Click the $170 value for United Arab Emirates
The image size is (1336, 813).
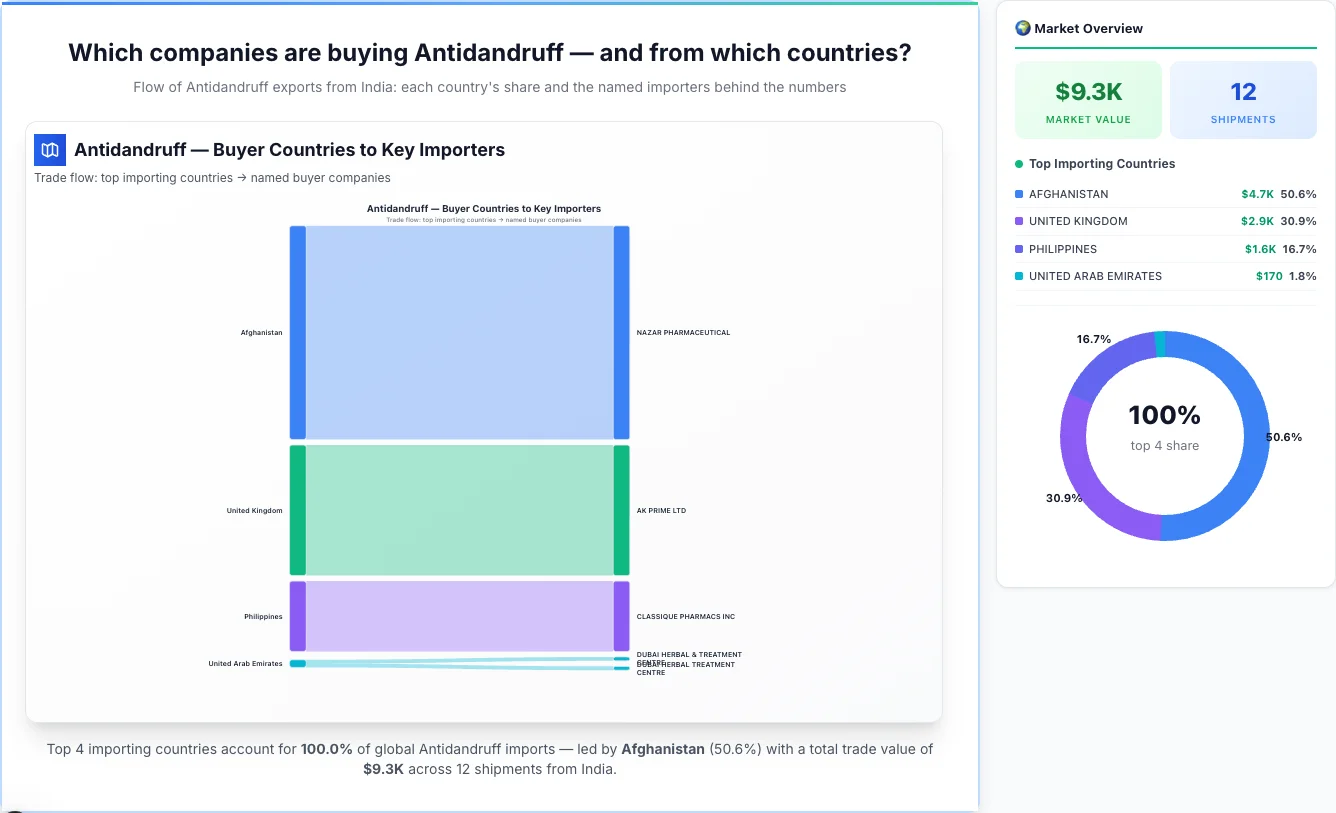tap(1269, 276)
